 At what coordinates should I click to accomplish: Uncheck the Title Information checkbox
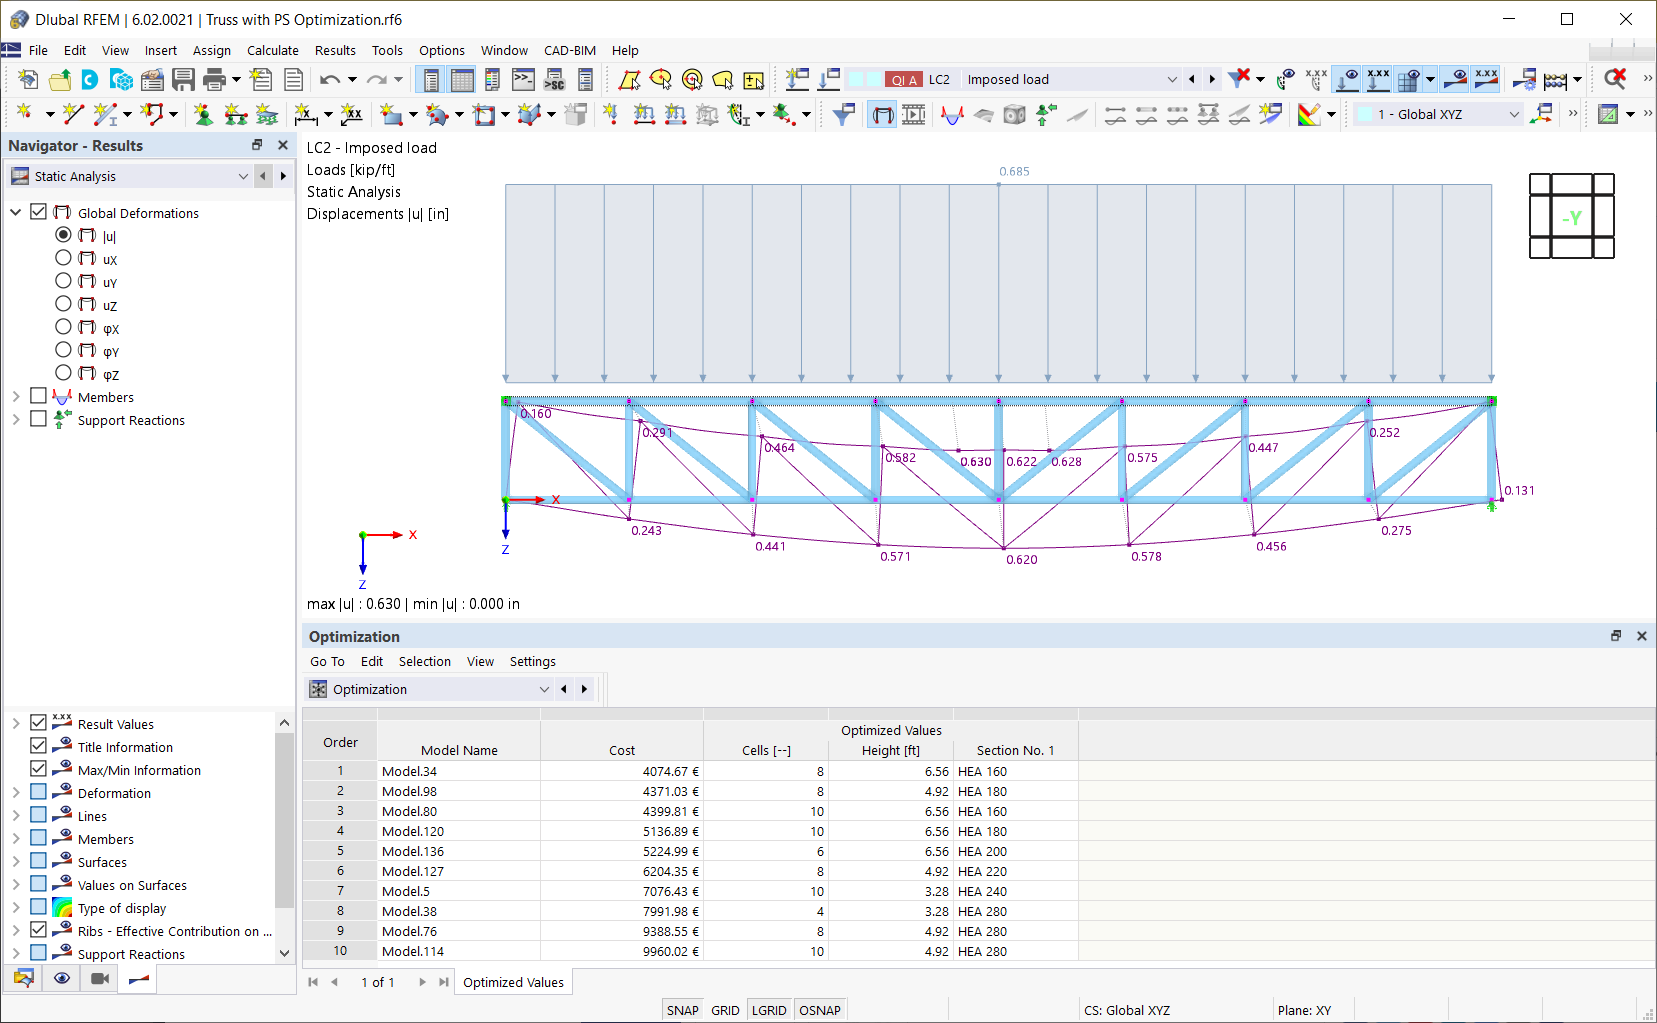click(38, 746)
